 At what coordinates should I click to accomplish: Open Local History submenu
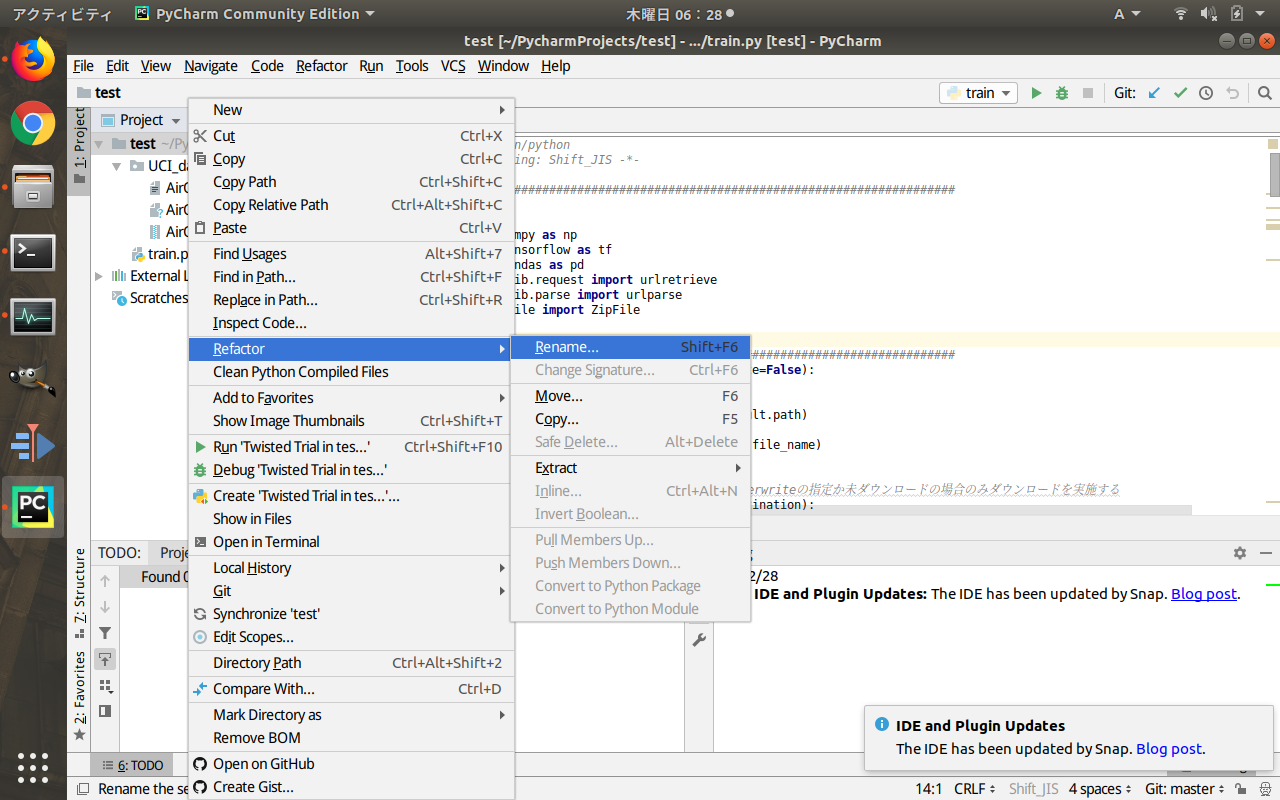351,568
